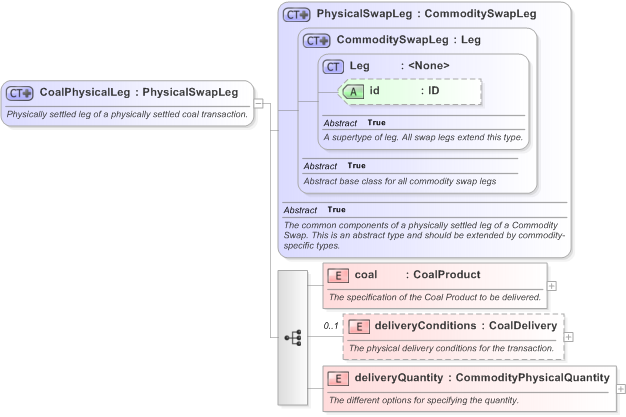
Task: Select the PhysicalSwapLeg : CommoditySwapLeg title
Action: click(x=426, y=14)
